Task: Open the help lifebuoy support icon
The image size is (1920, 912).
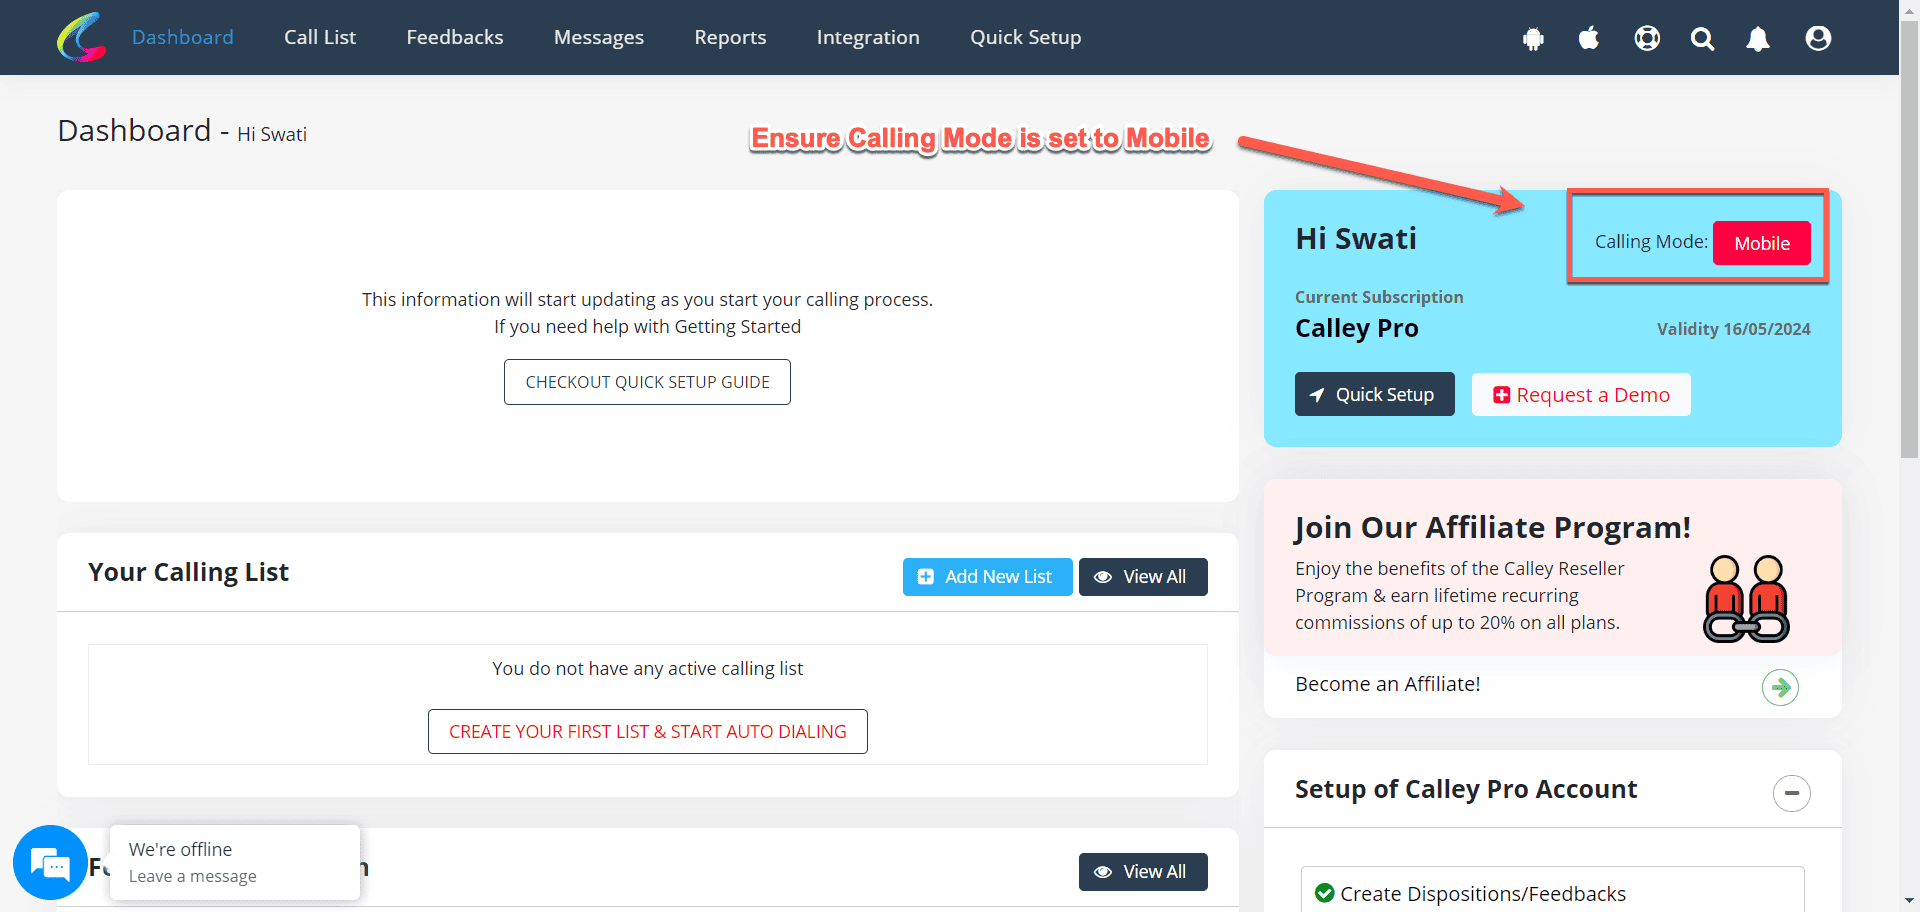Action: coord(1647,38)
